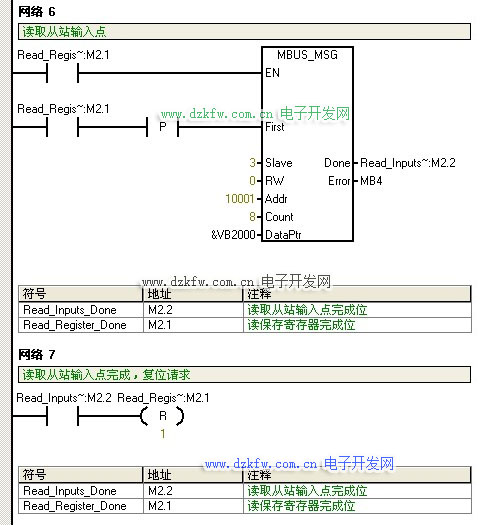Click the EN pin of MBUS_MSG
The width and height of the screenshot is (494, 525).
(272, 73)
